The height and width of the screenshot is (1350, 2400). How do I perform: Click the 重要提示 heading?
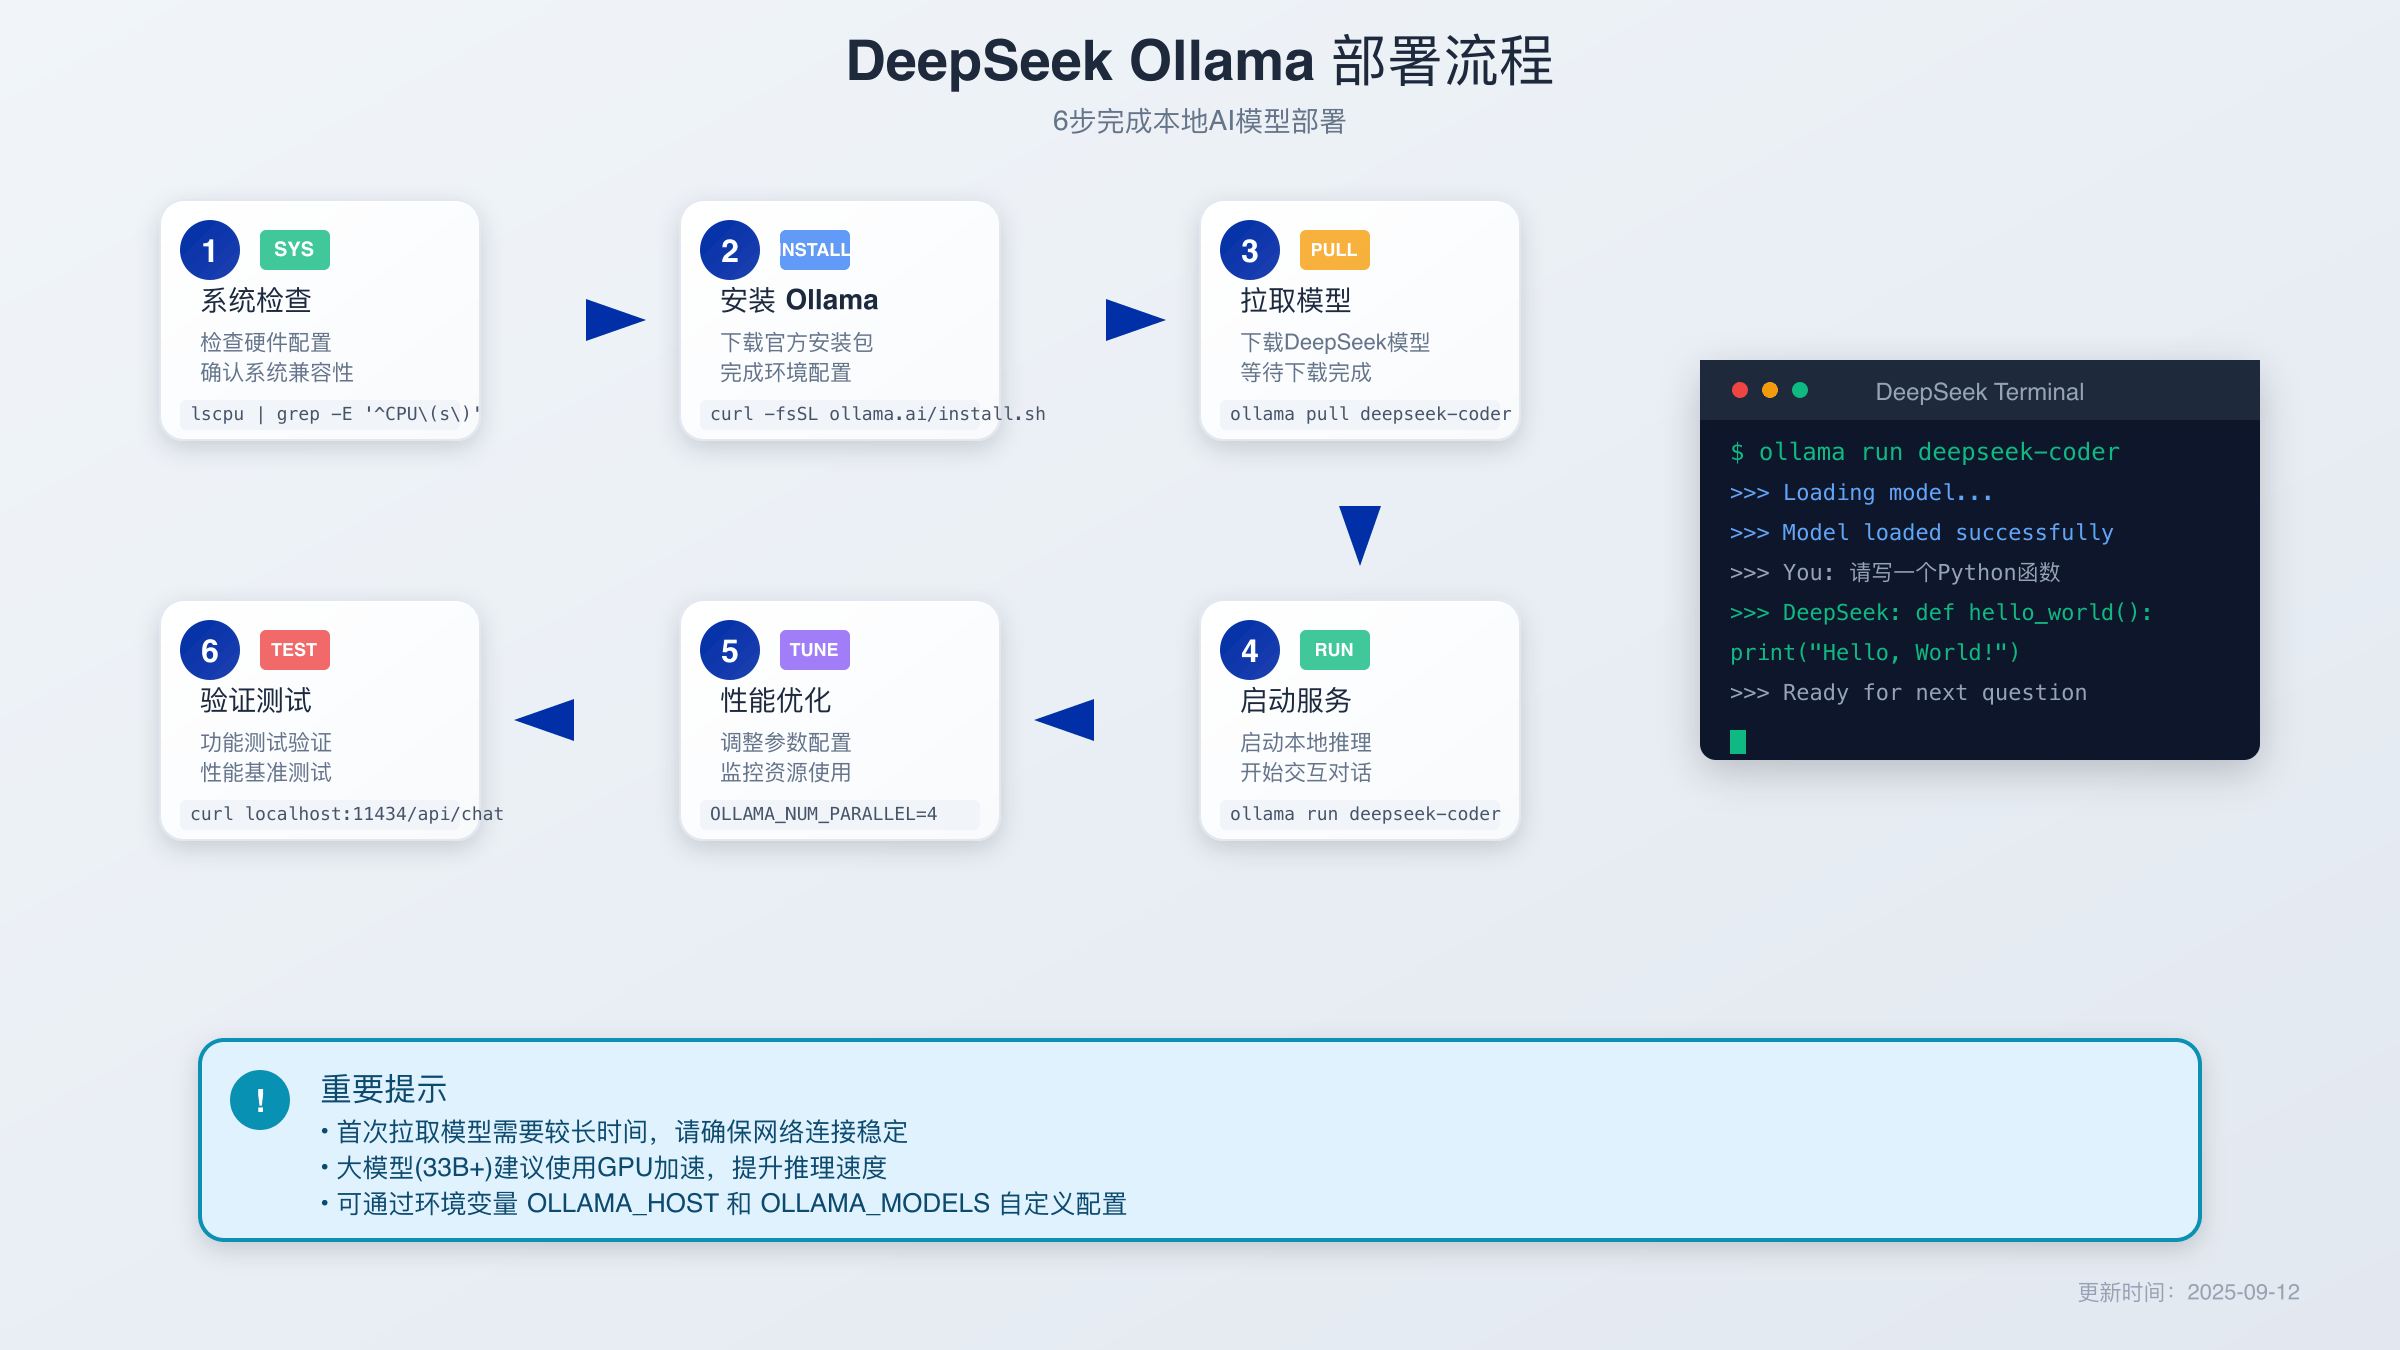384,1089
